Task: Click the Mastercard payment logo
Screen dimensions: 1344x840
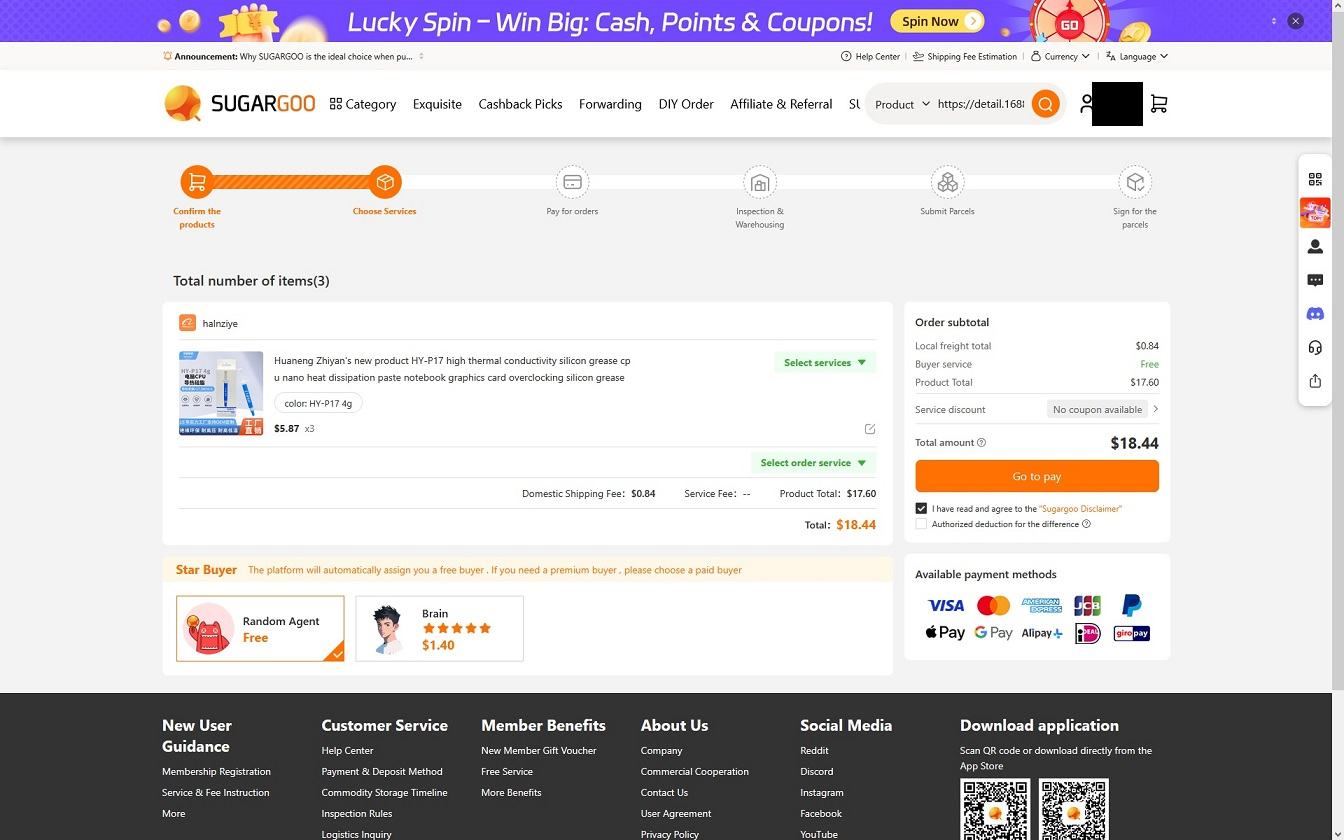Action: click(993, 605)
